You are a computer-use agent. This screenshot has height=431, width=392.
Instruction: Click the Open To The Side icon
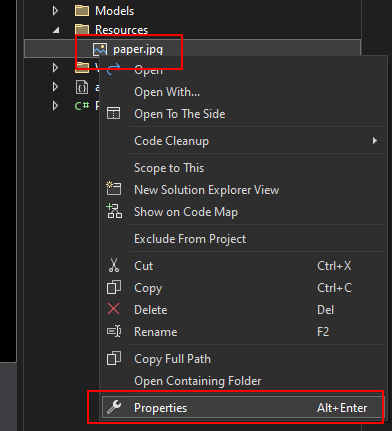tap(113, 113)
